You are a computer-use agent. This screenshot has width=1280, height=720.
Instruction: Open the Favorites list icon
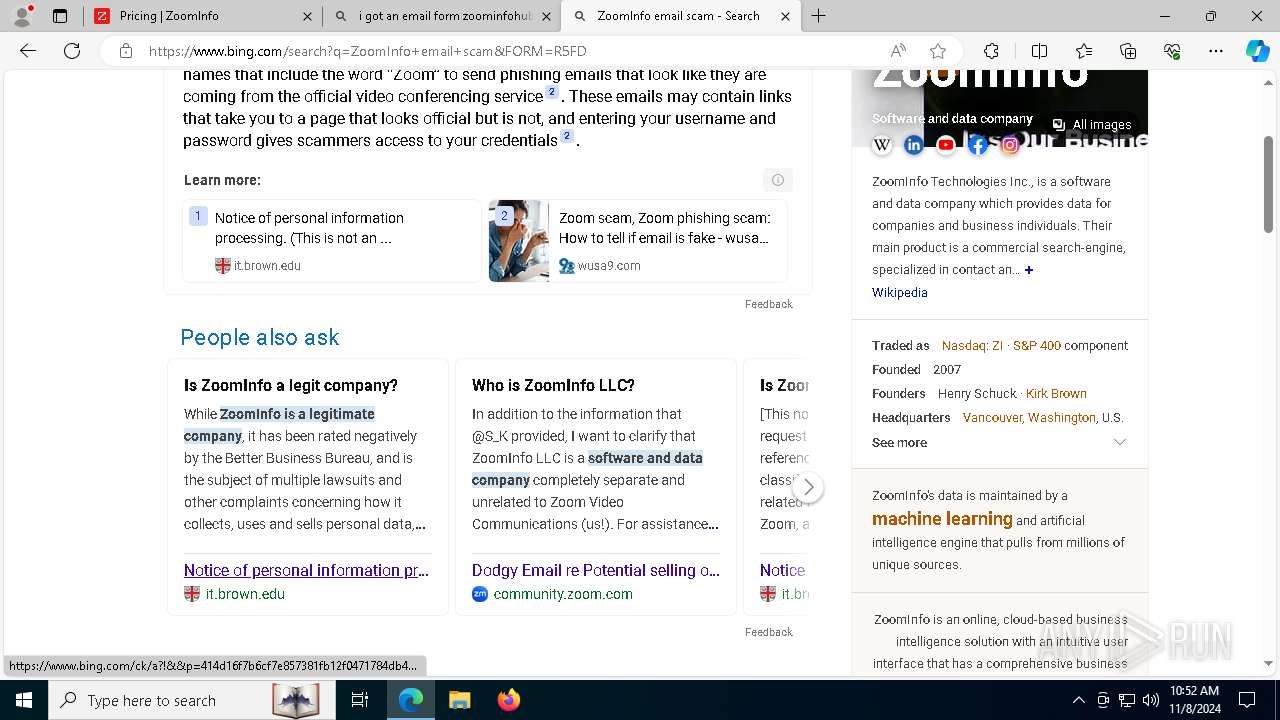click(1084, 51)
